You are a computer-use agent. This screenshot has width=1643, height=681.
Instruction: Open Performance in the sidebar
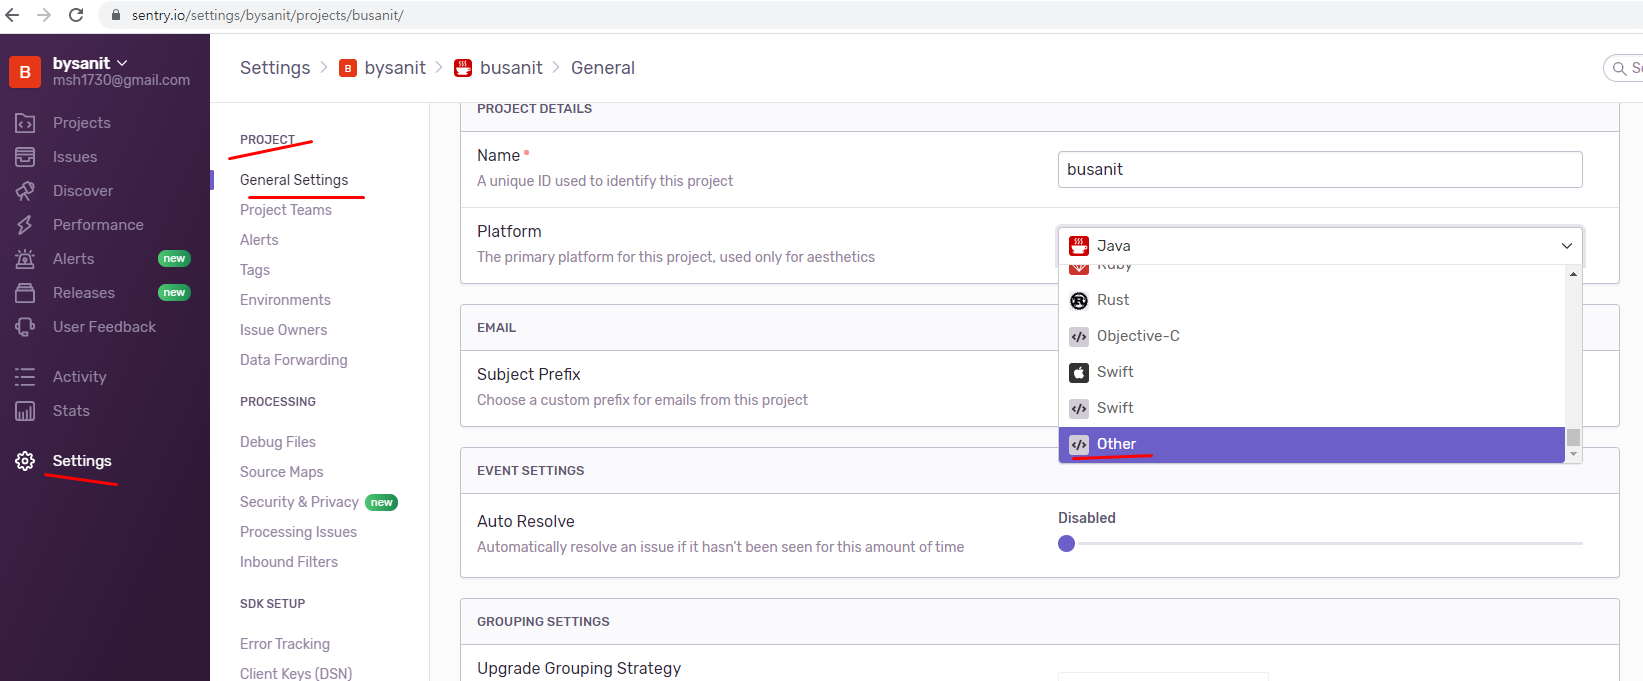pos(98,225)
